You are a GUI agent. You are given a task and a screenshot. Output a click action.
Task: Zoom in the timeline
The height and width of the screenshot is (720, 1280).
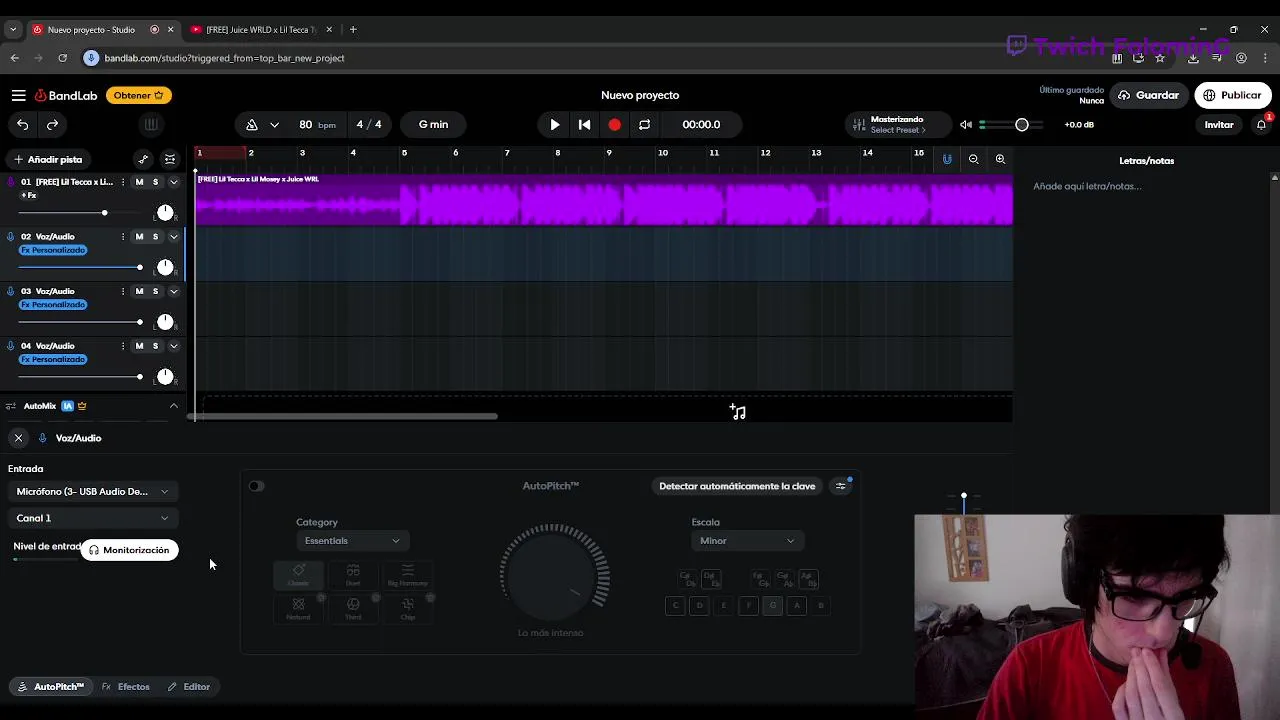point(1000,159)
